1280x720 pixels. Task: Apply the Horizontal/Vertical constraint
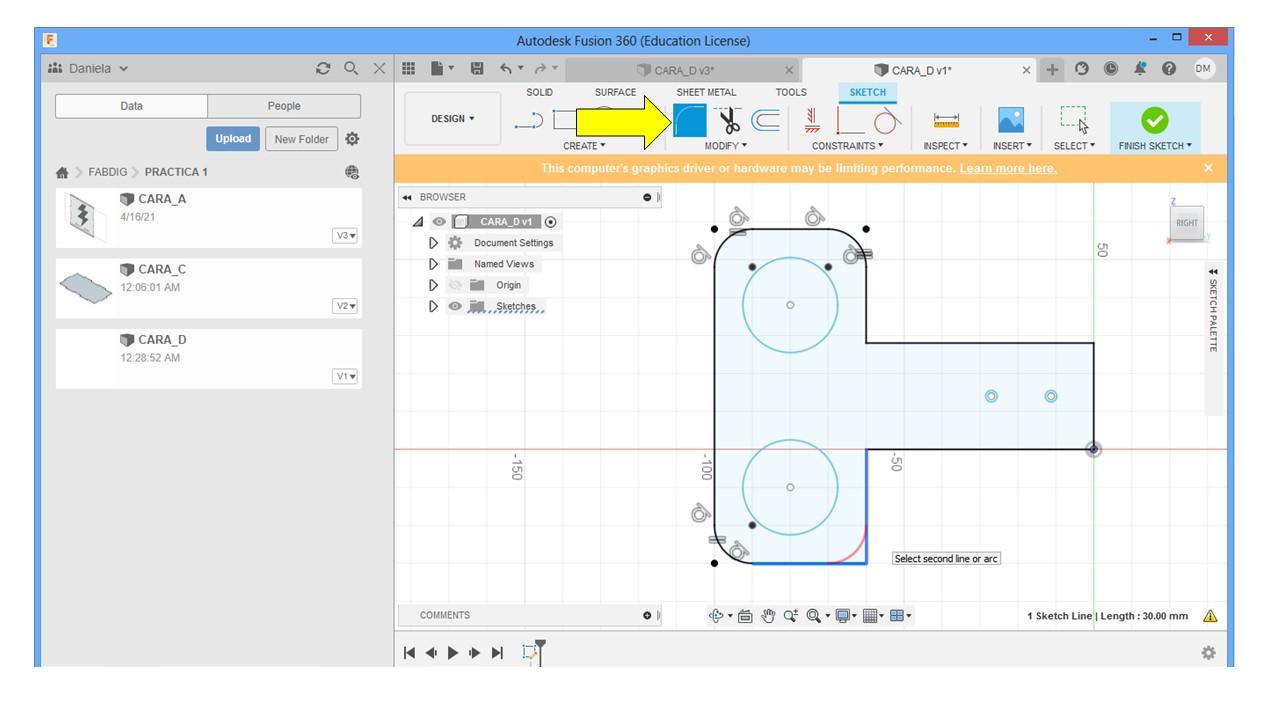(x=811, y=120)
